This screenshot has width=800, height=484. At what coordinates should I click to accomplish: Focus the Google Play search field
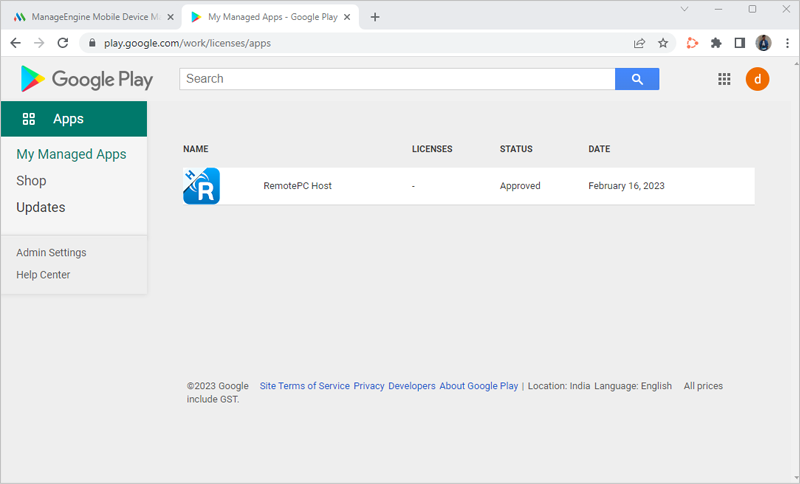tap(396, 79)
